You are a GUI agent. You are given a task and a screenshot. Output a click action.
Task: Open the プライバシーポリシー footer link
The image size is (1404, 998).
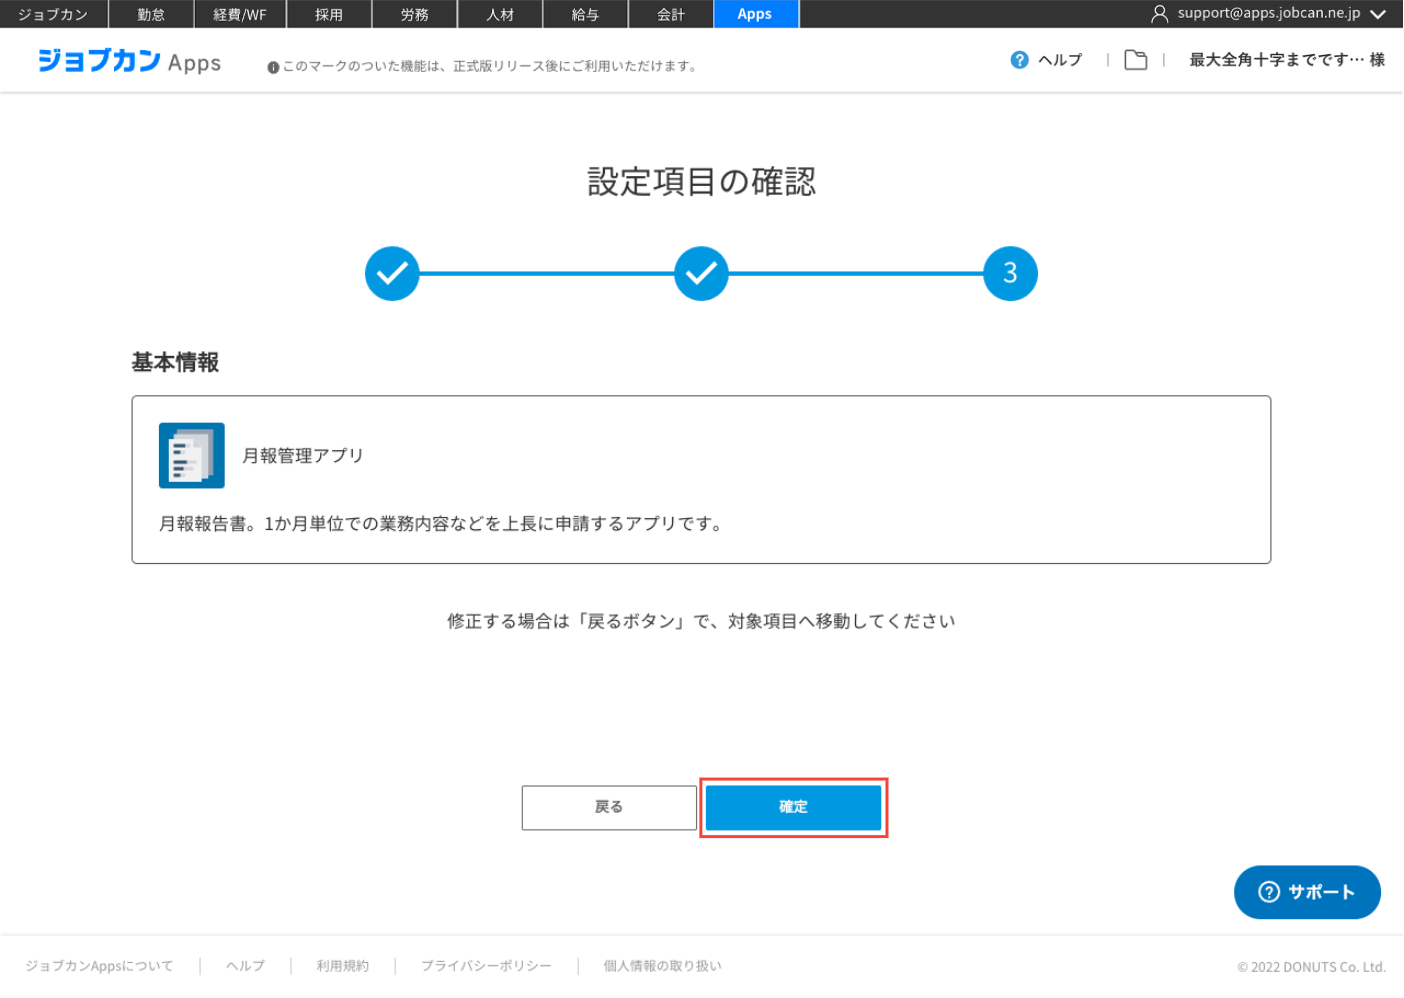coord(486,966)
